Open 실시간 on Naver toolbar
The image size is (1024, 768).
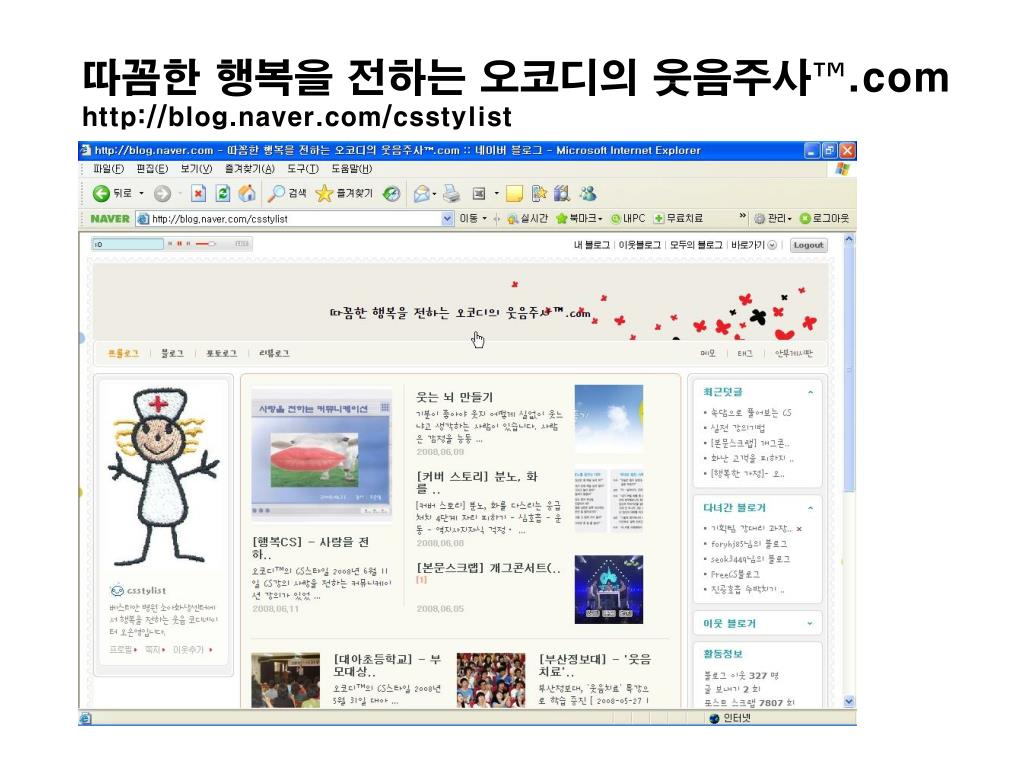(x=528, y=218)
